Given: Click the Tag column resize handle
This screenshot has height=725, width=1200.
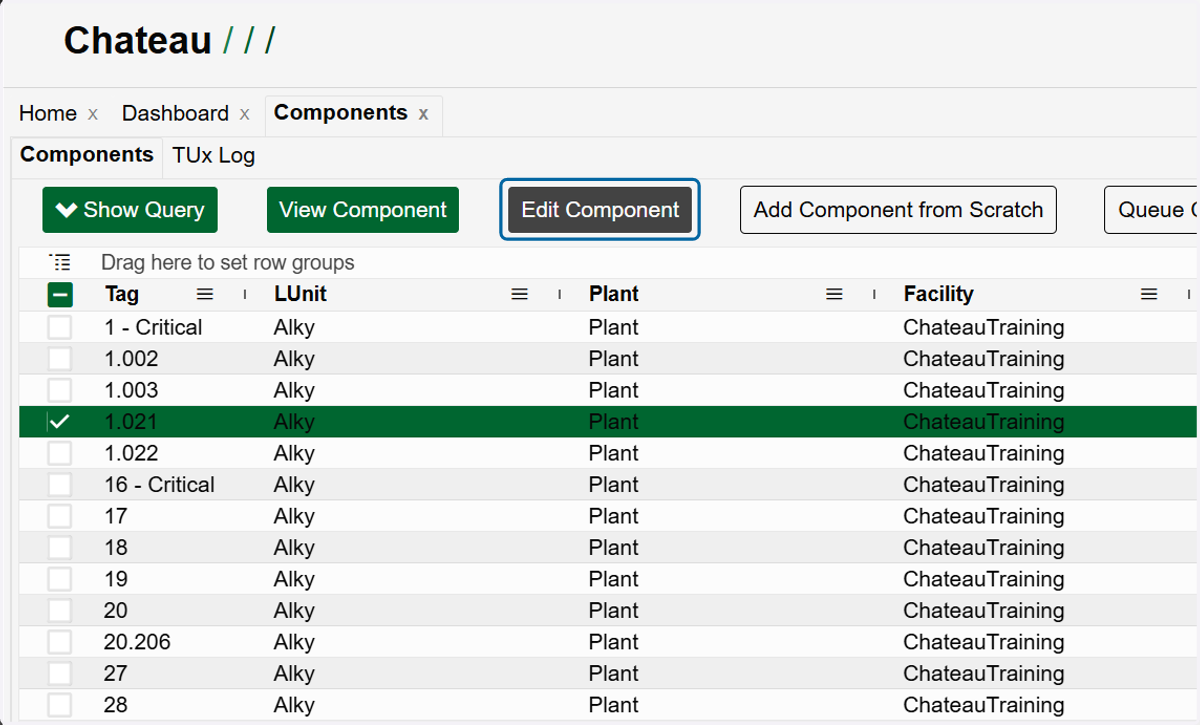Looking at the screenshot, I should [245, 294].
